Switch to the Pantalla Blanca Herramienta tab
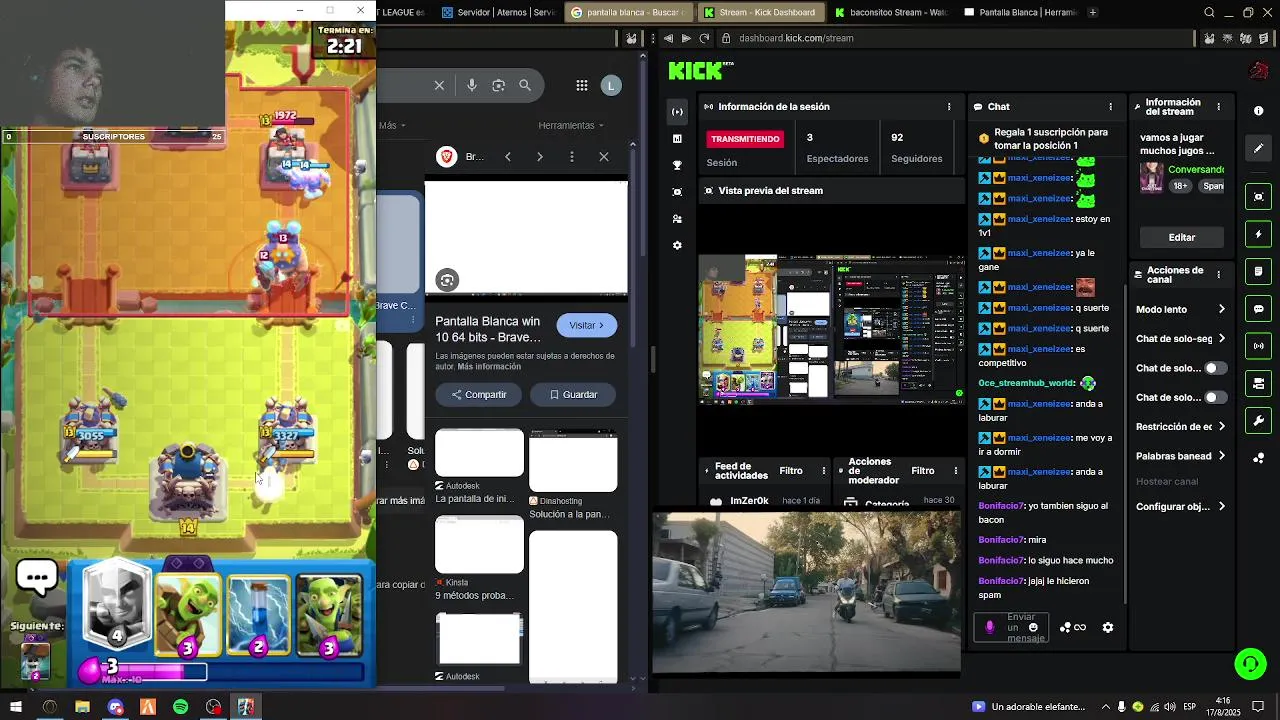The image size is (1280, 720). click(1020, 12)
